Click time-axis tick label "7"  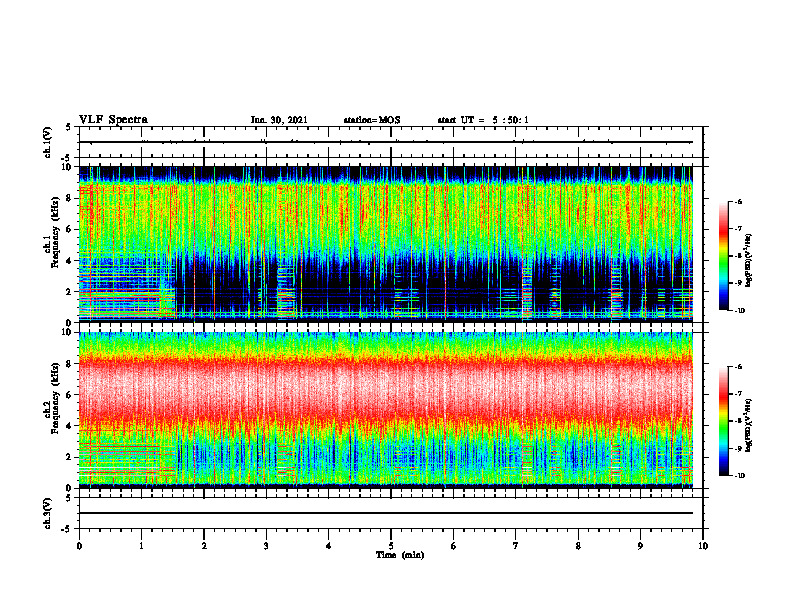click(516, 546)
